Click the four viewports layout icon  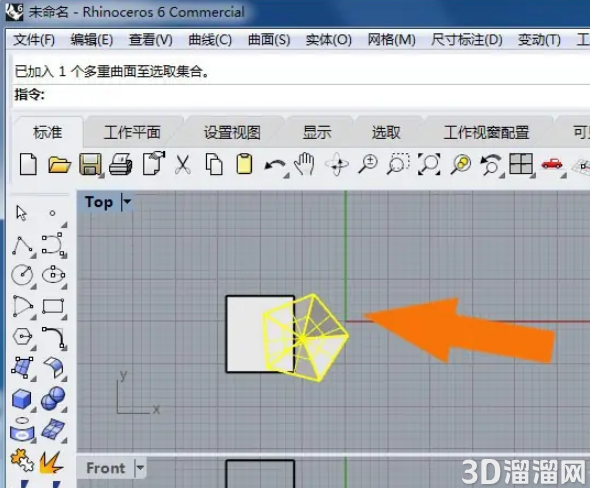click(521, 164)
